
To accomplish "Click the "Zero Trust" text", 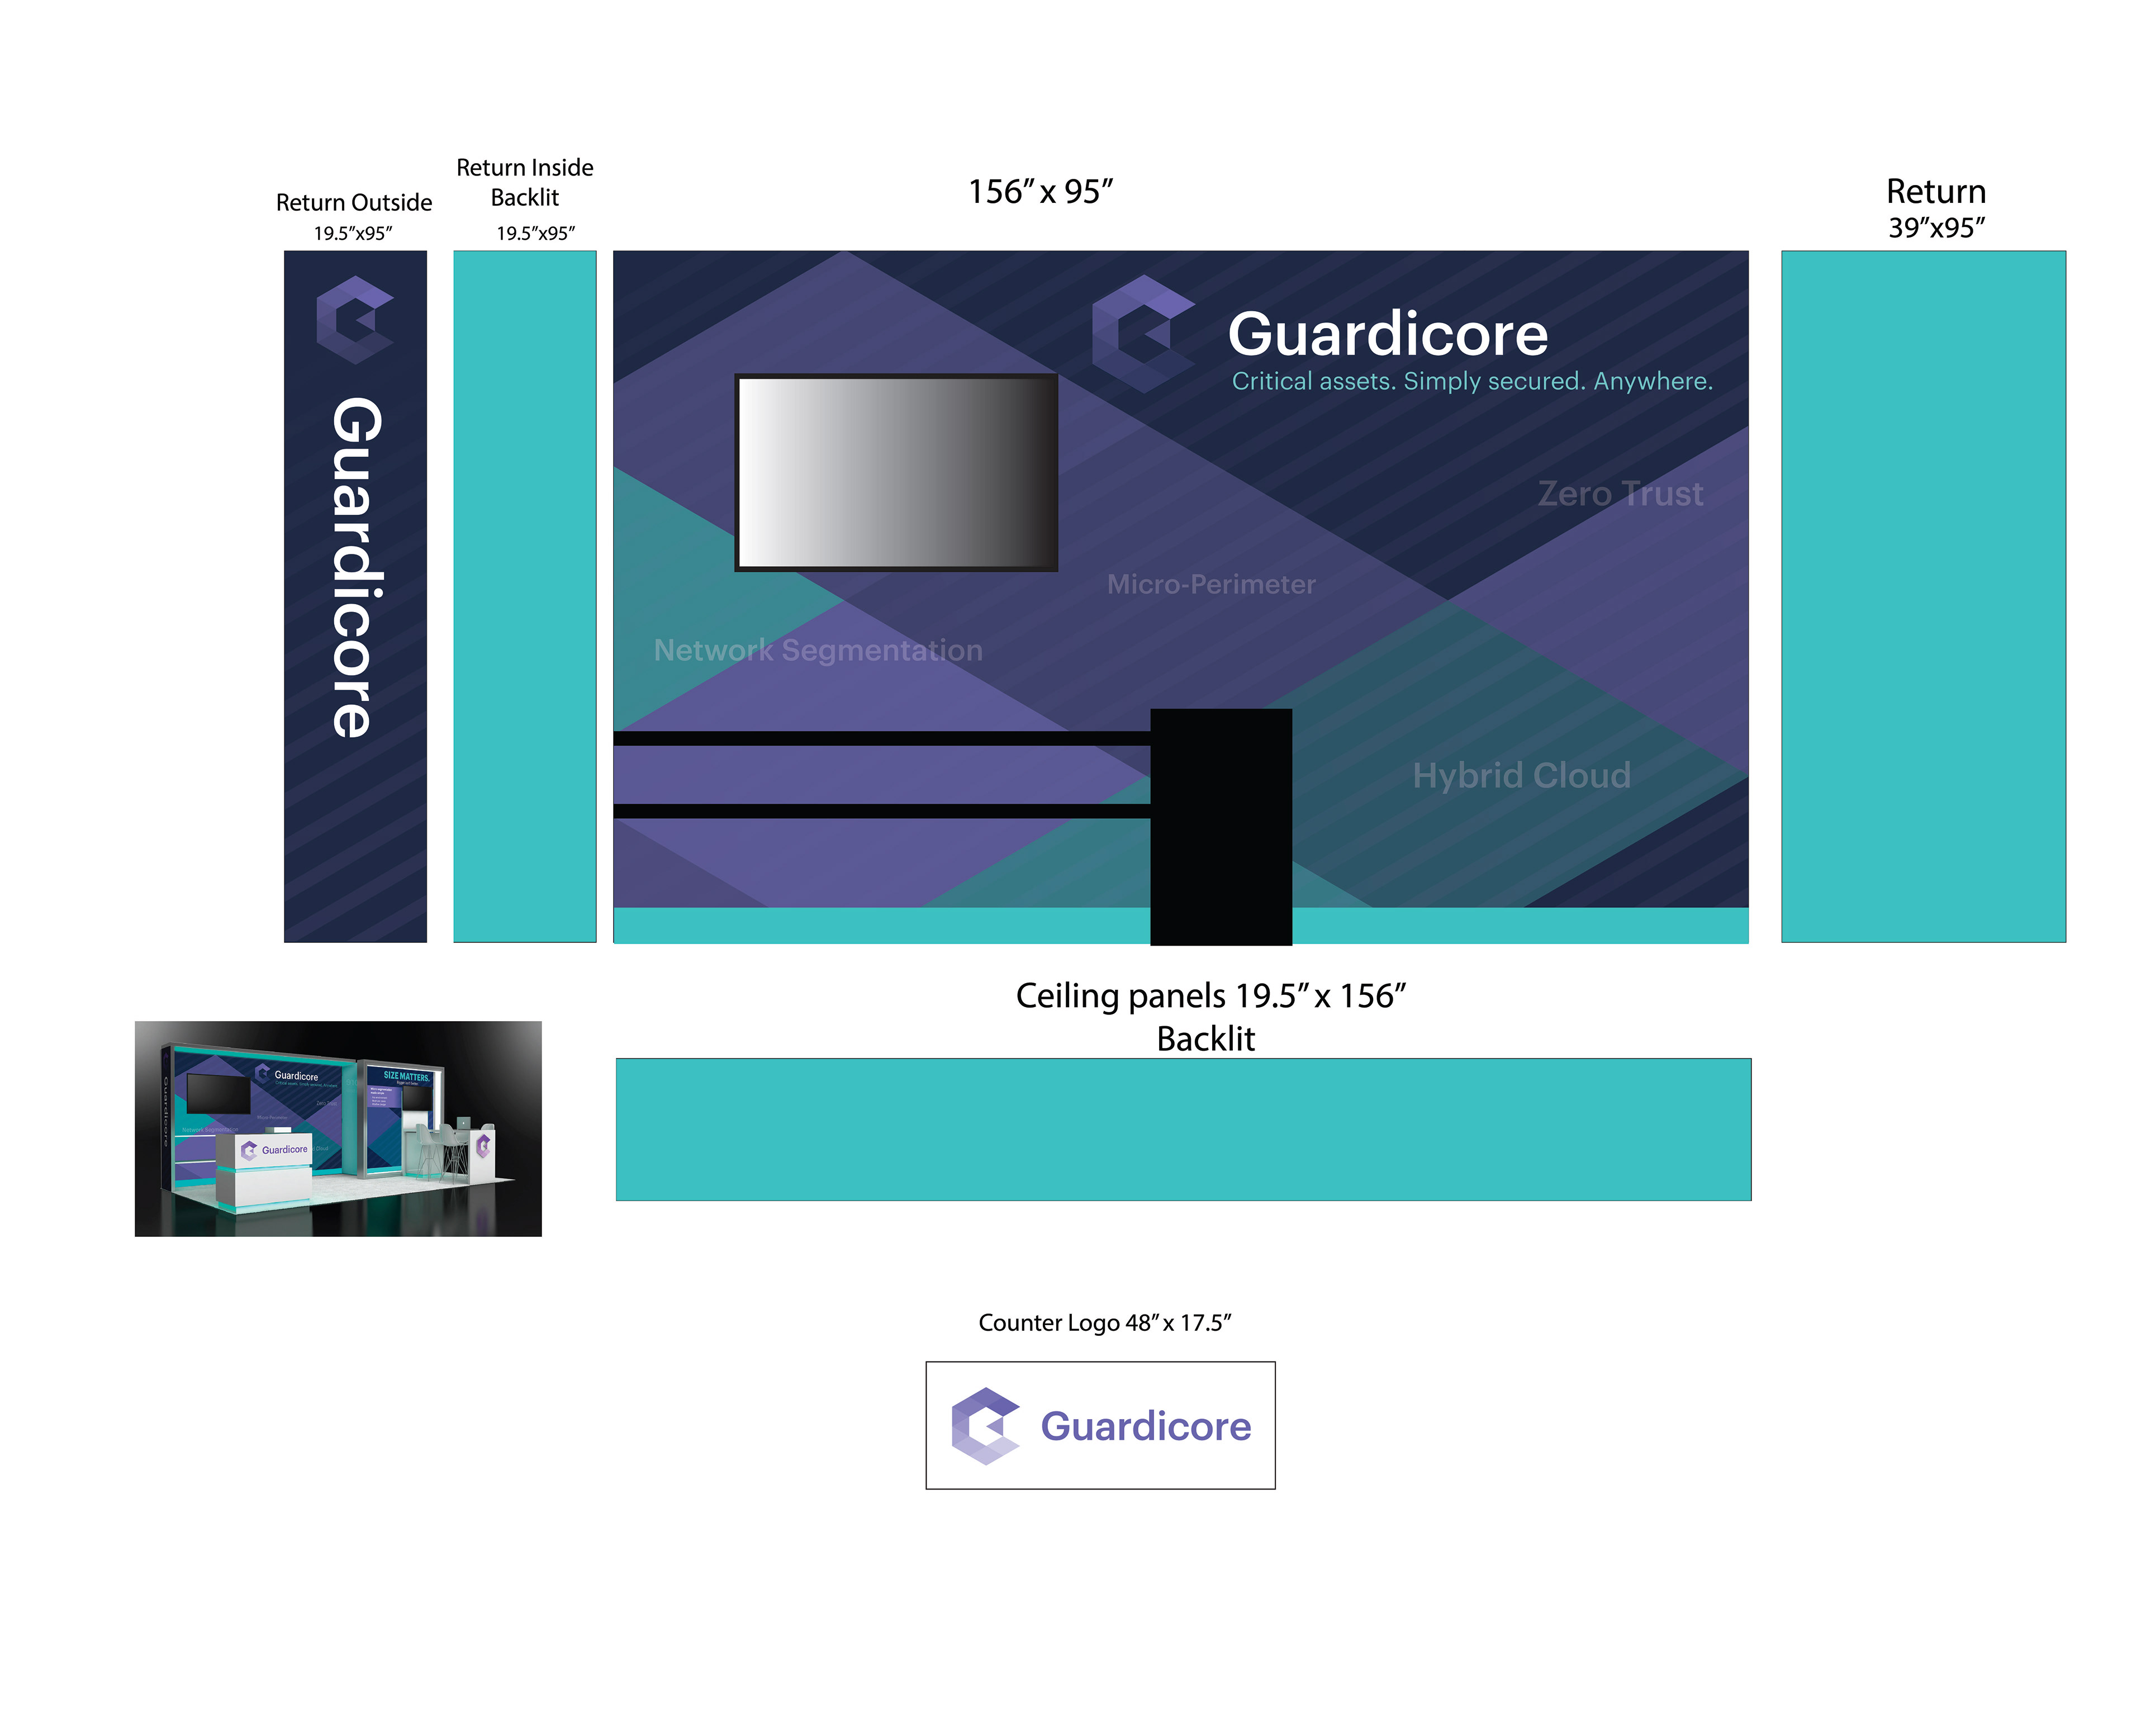I will [1620, 494].
